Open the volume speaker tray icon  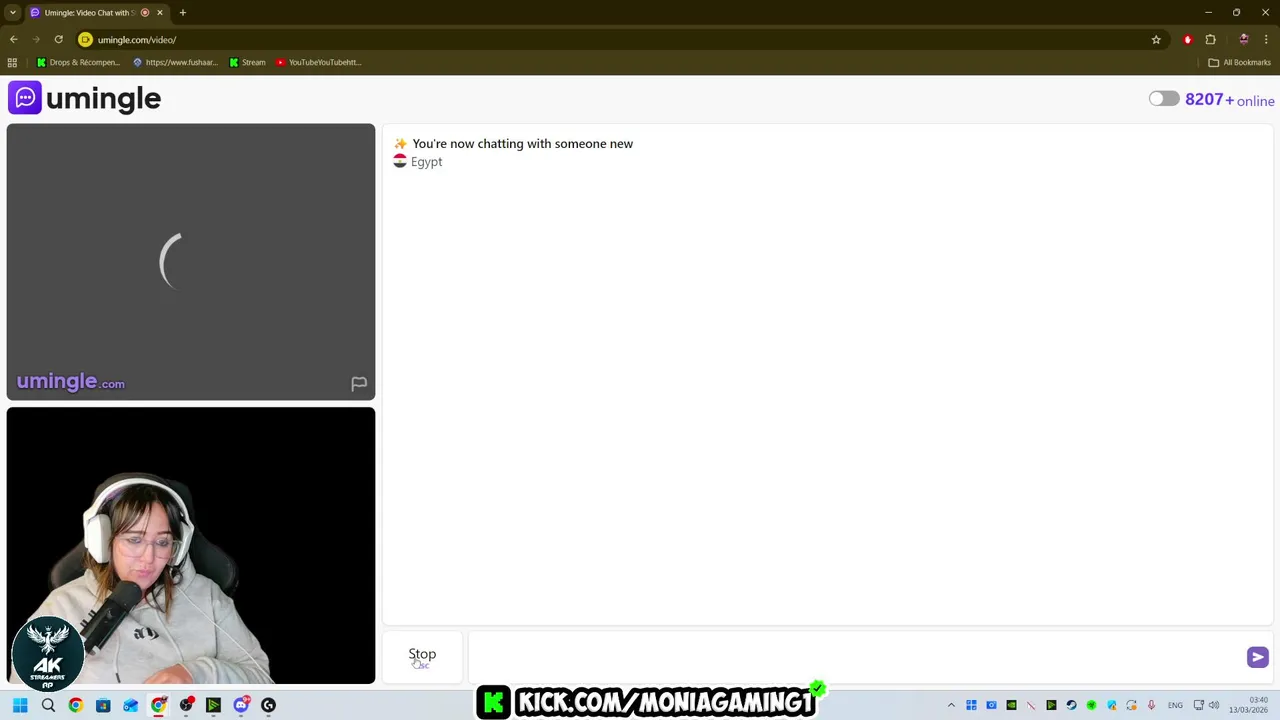1214,705
